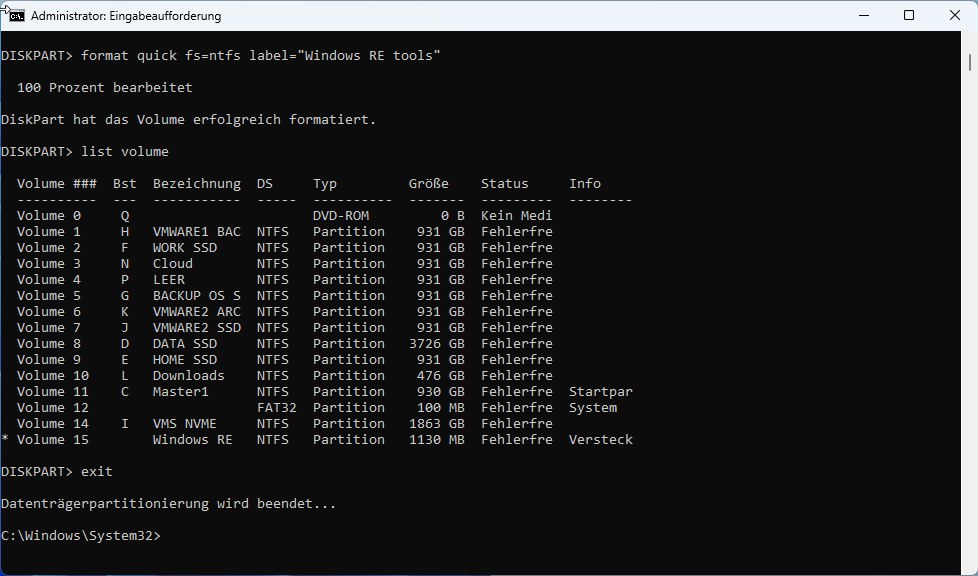The height and width of the screenshot is (576, 978).
Task: Click the scrollbar up arrow
Action: (970, 41)
